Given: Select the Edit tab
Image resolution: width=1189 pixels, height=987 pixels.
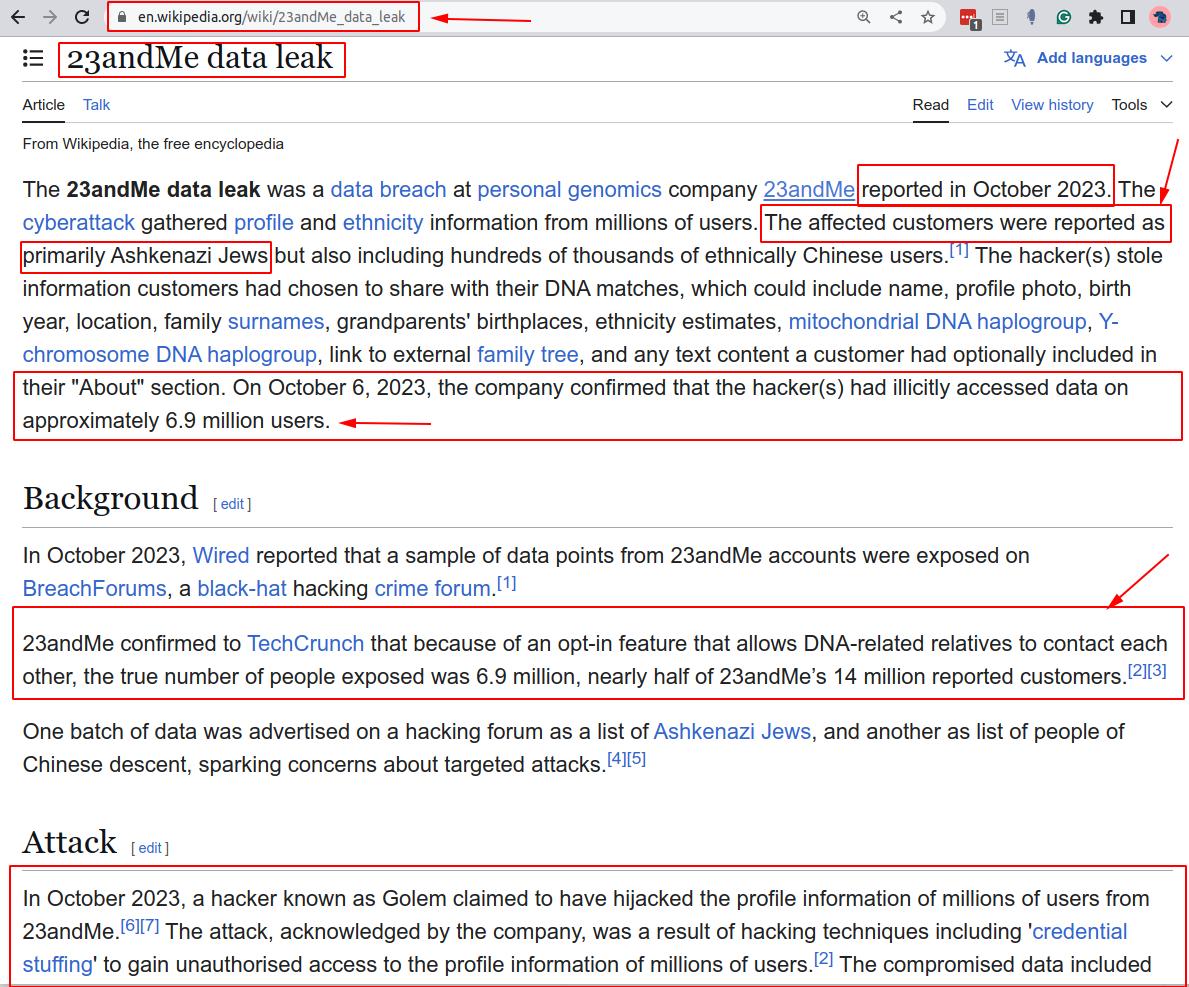Looking at the screenshot, I should (980, 105).
